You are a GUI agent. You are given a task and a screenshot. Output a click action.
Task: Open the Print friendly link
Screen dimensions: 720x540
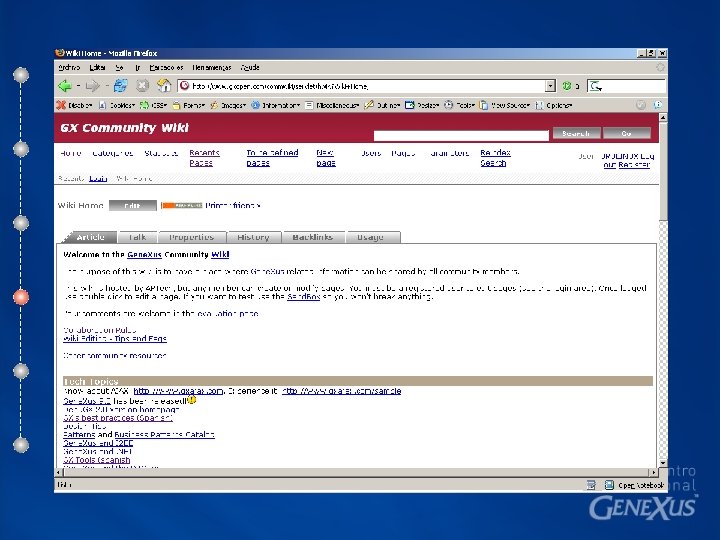(233, 206)
